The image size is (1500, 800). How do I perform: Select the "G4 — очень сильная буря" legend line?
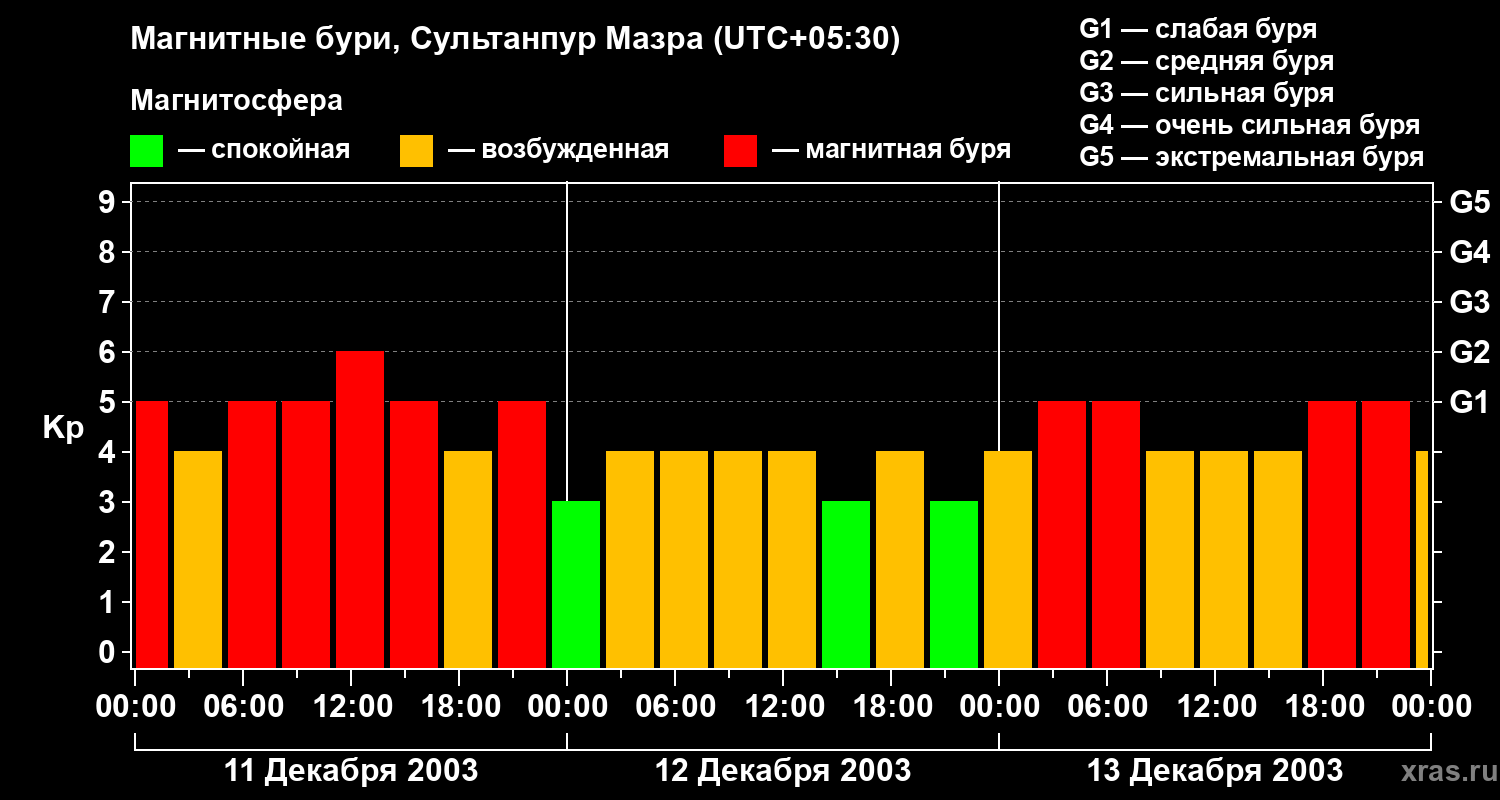click(x=1250, y=125)
